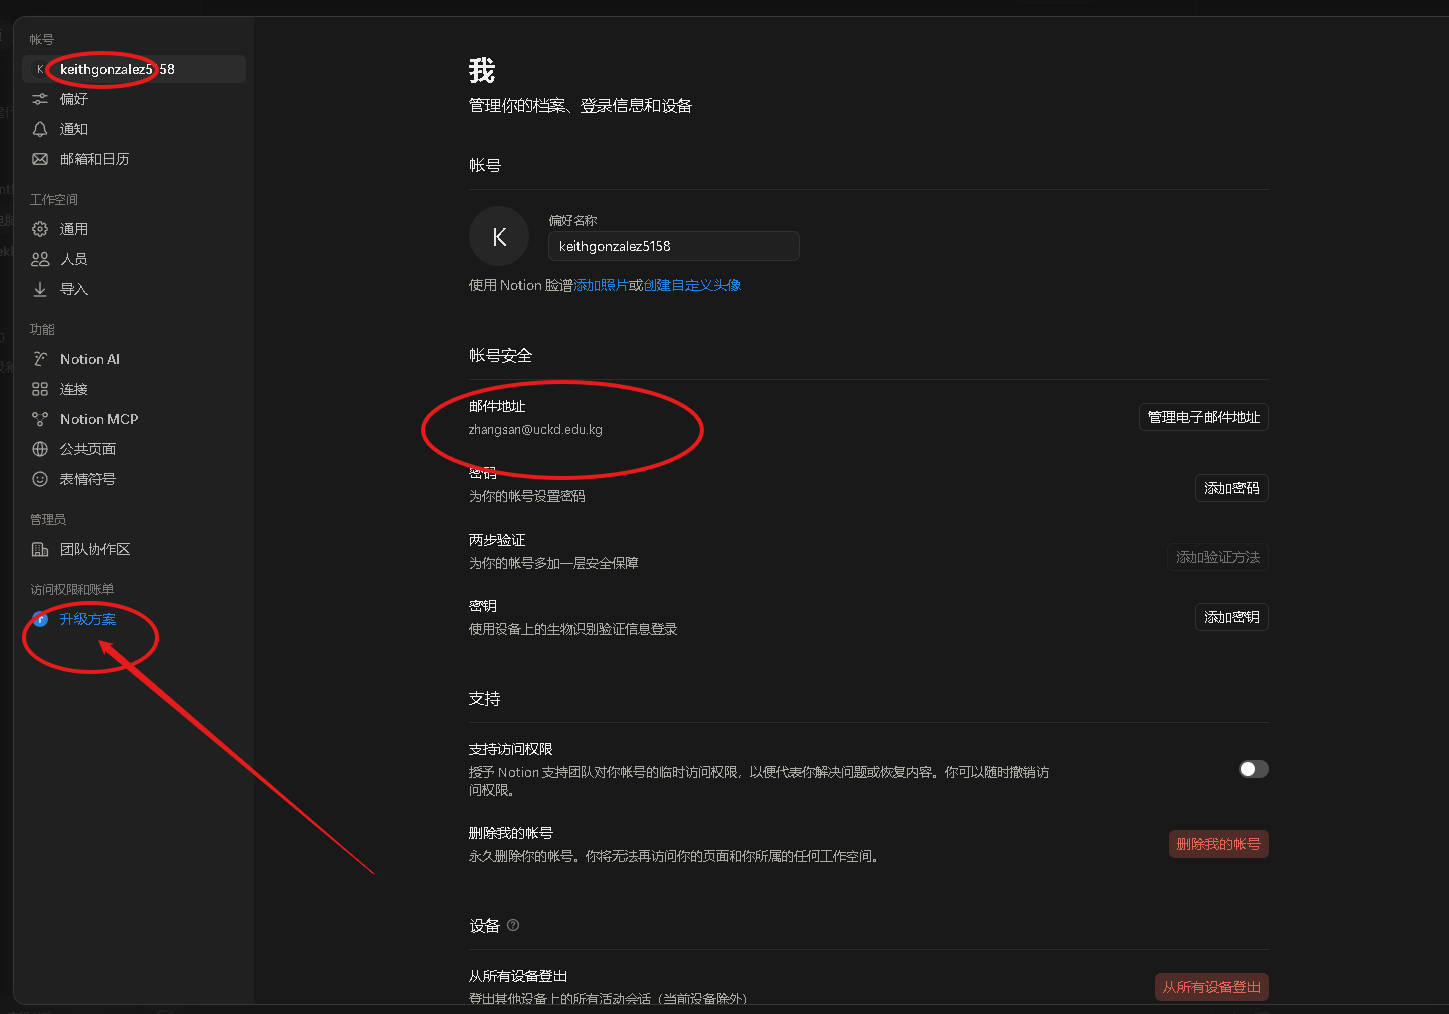Open the 偏好 settings section
This screenshot has height=1014, width=1449.
click(134, 99)
